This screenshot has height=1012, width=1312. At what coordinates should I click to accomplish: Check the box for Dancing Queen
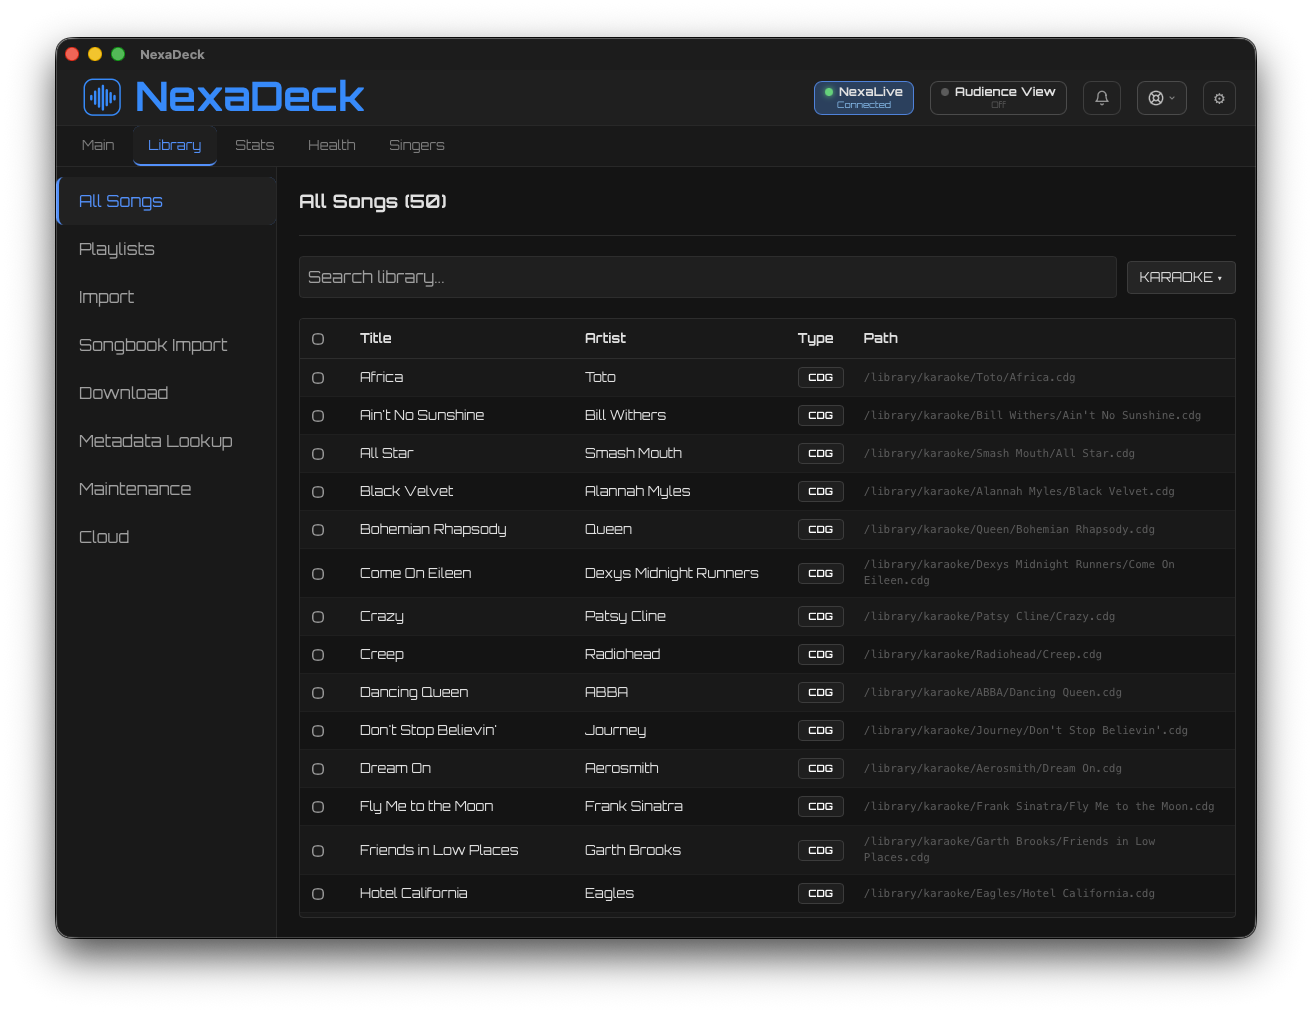coord(318,693)
